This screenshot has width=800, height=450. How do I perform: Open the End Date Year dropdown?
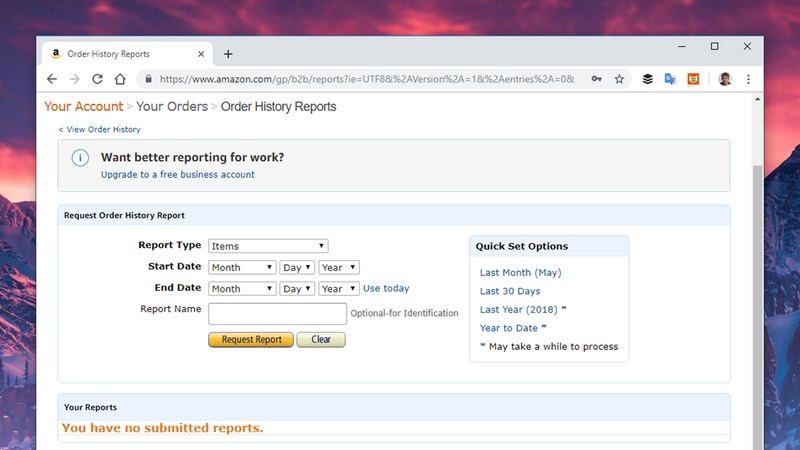tap(339, 289)
